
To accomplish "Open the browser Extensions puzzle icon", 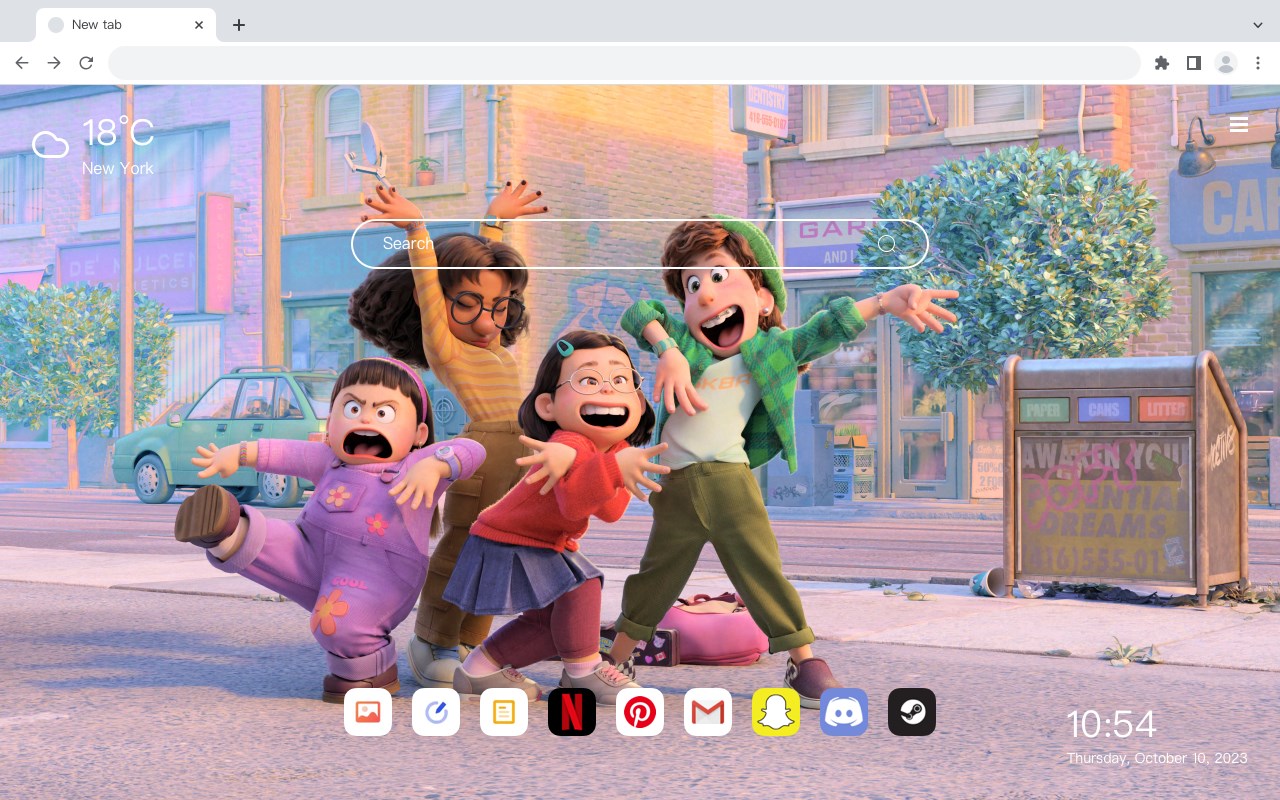I will 1161,63.
